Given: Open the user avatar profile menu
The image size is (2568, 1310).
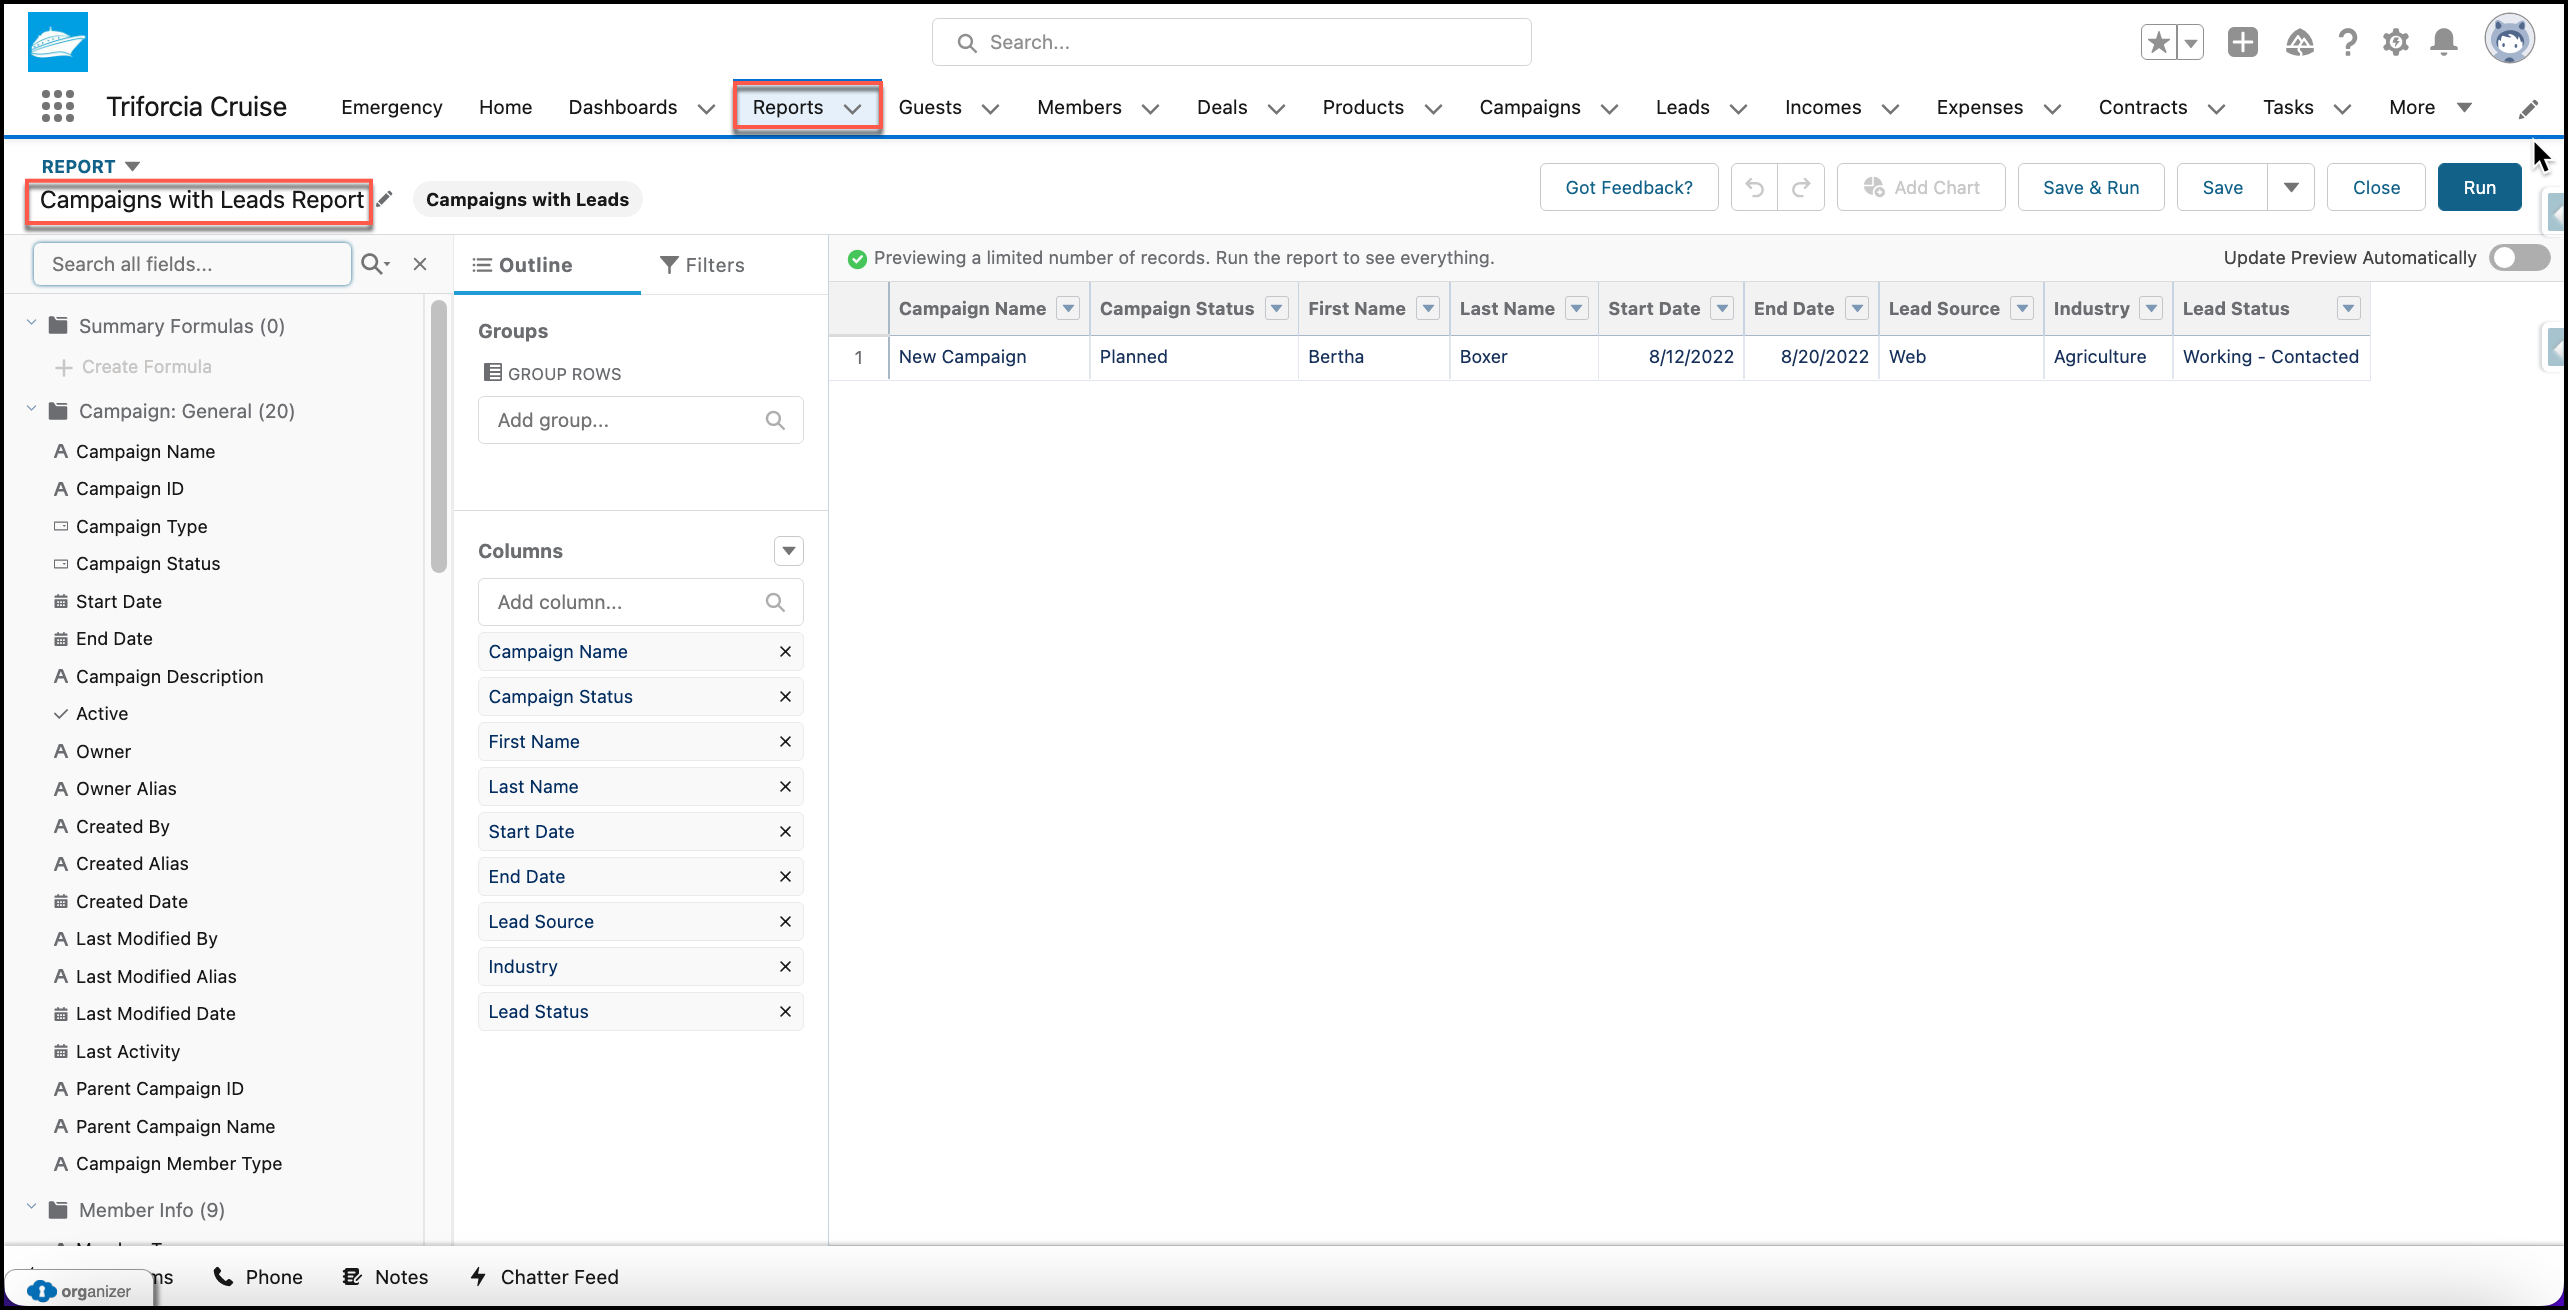Looking at the screenshot, I should coord(2510,40).
